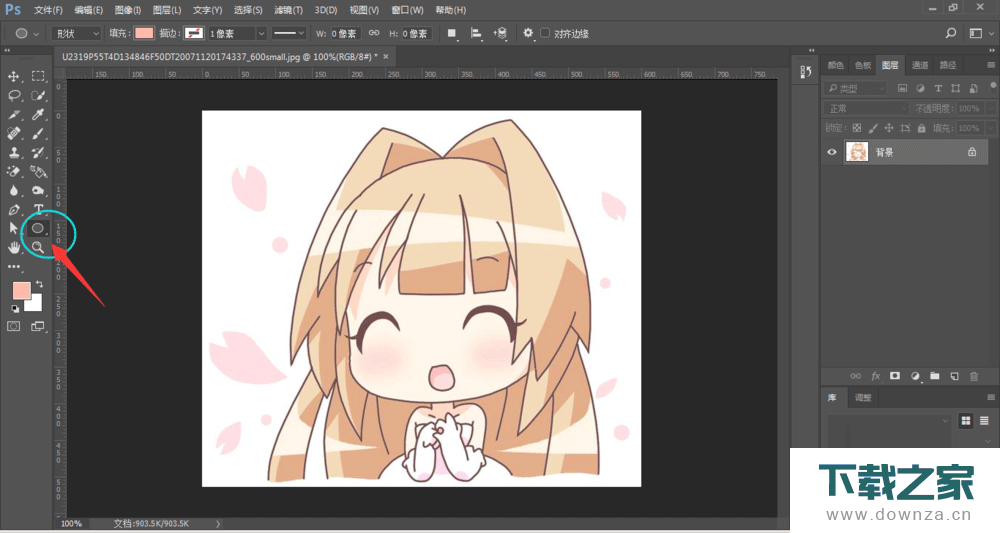Open the gear geometry options
The height and width of the screenshot is (533, 1000).
528,33
